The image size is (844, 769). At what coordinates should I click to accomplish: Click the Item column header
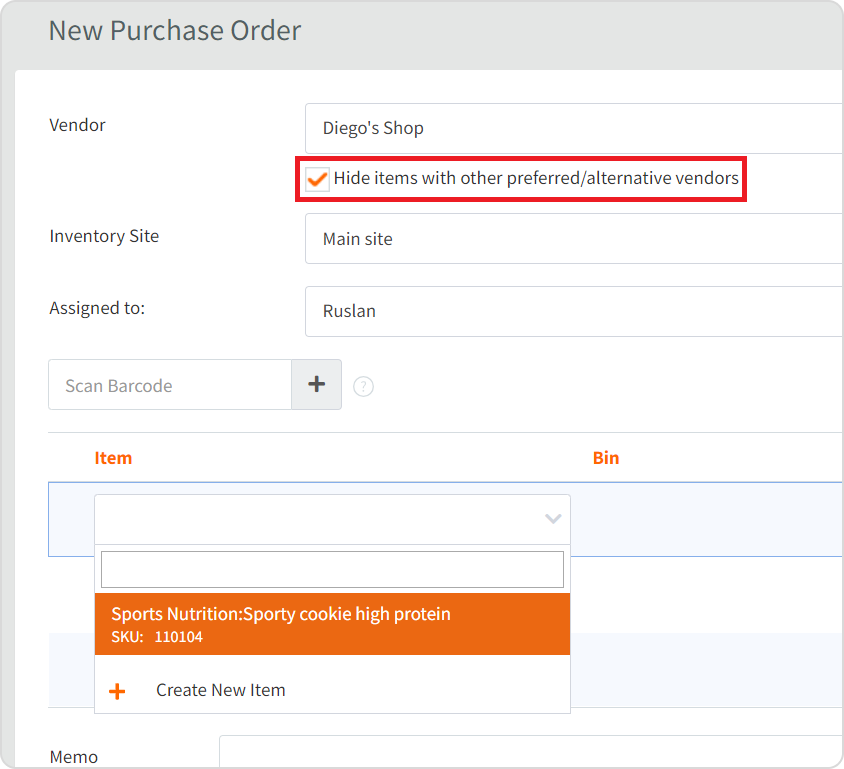click(x=113, y=458)
